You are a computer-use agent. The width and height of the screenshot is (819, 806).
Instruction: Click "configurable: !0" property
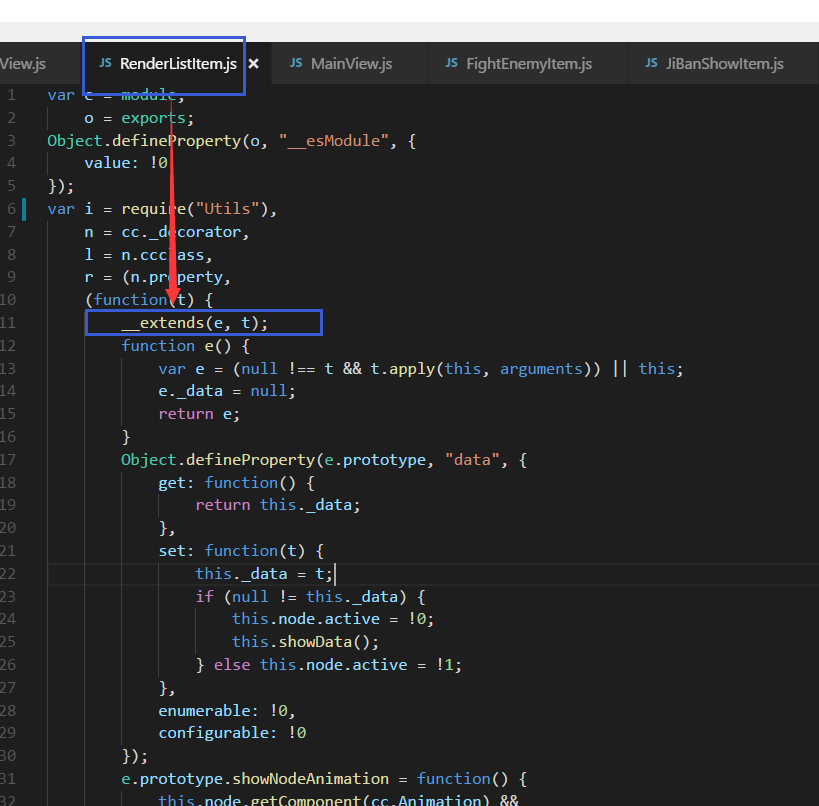[x=232, y=733]
